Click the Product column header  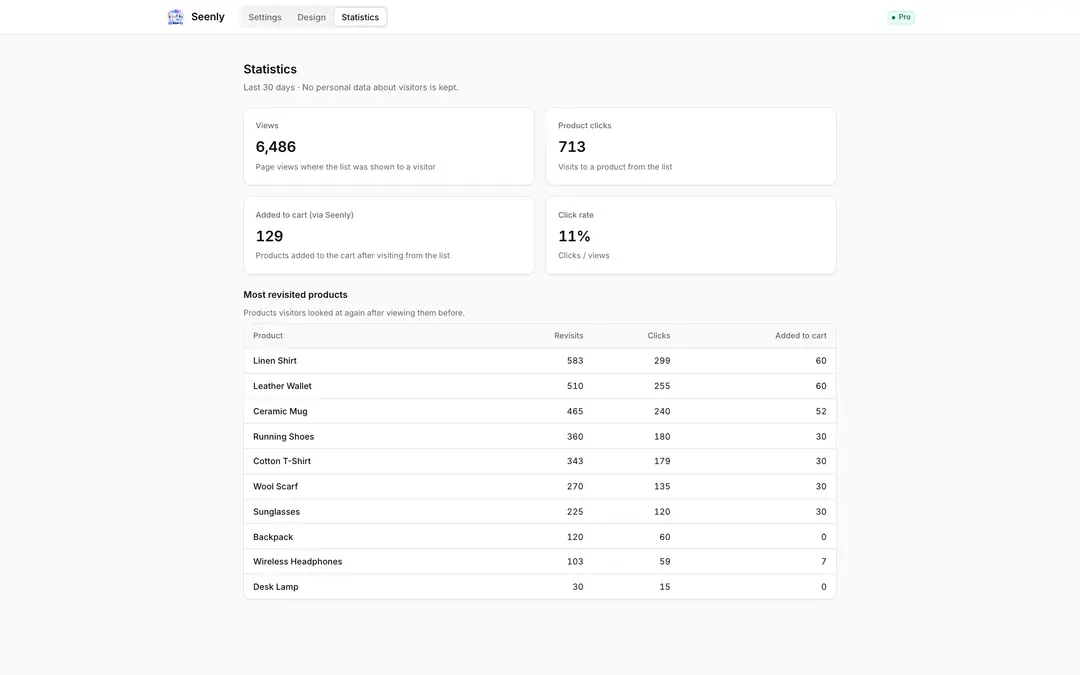coord(268,335)
